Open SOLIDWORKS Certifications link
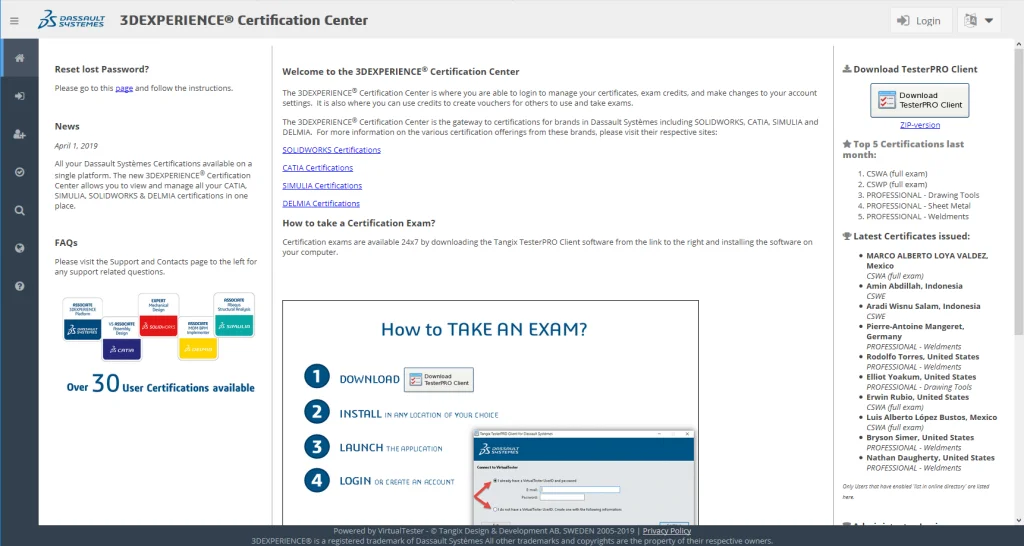Viewport: 1024px width, 546px height. coord(331,150)
